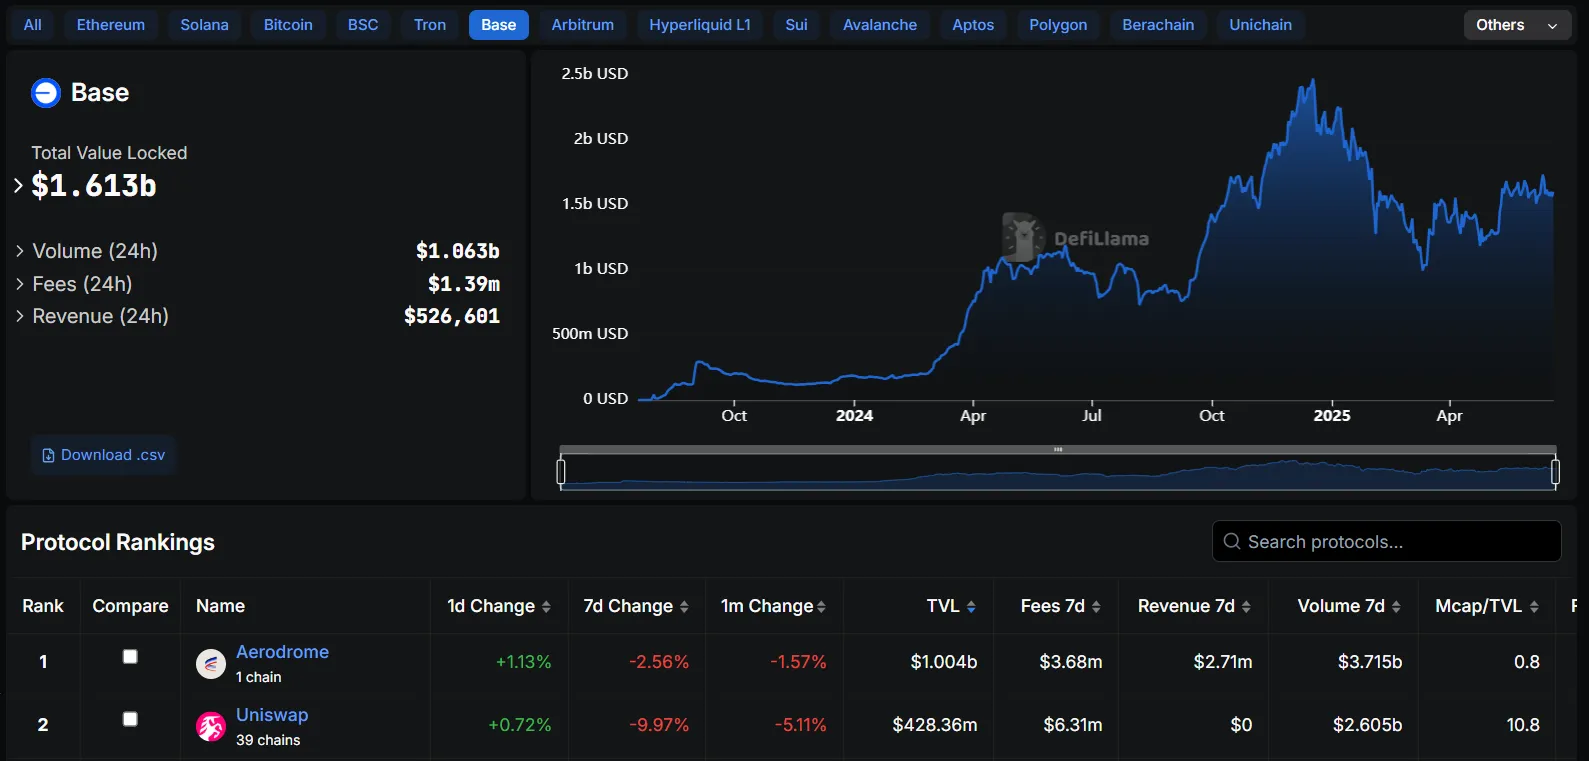Click the Aerodrome protocol logo
The width and height of the screenshot is (1589, 761).
click(211, 664)
